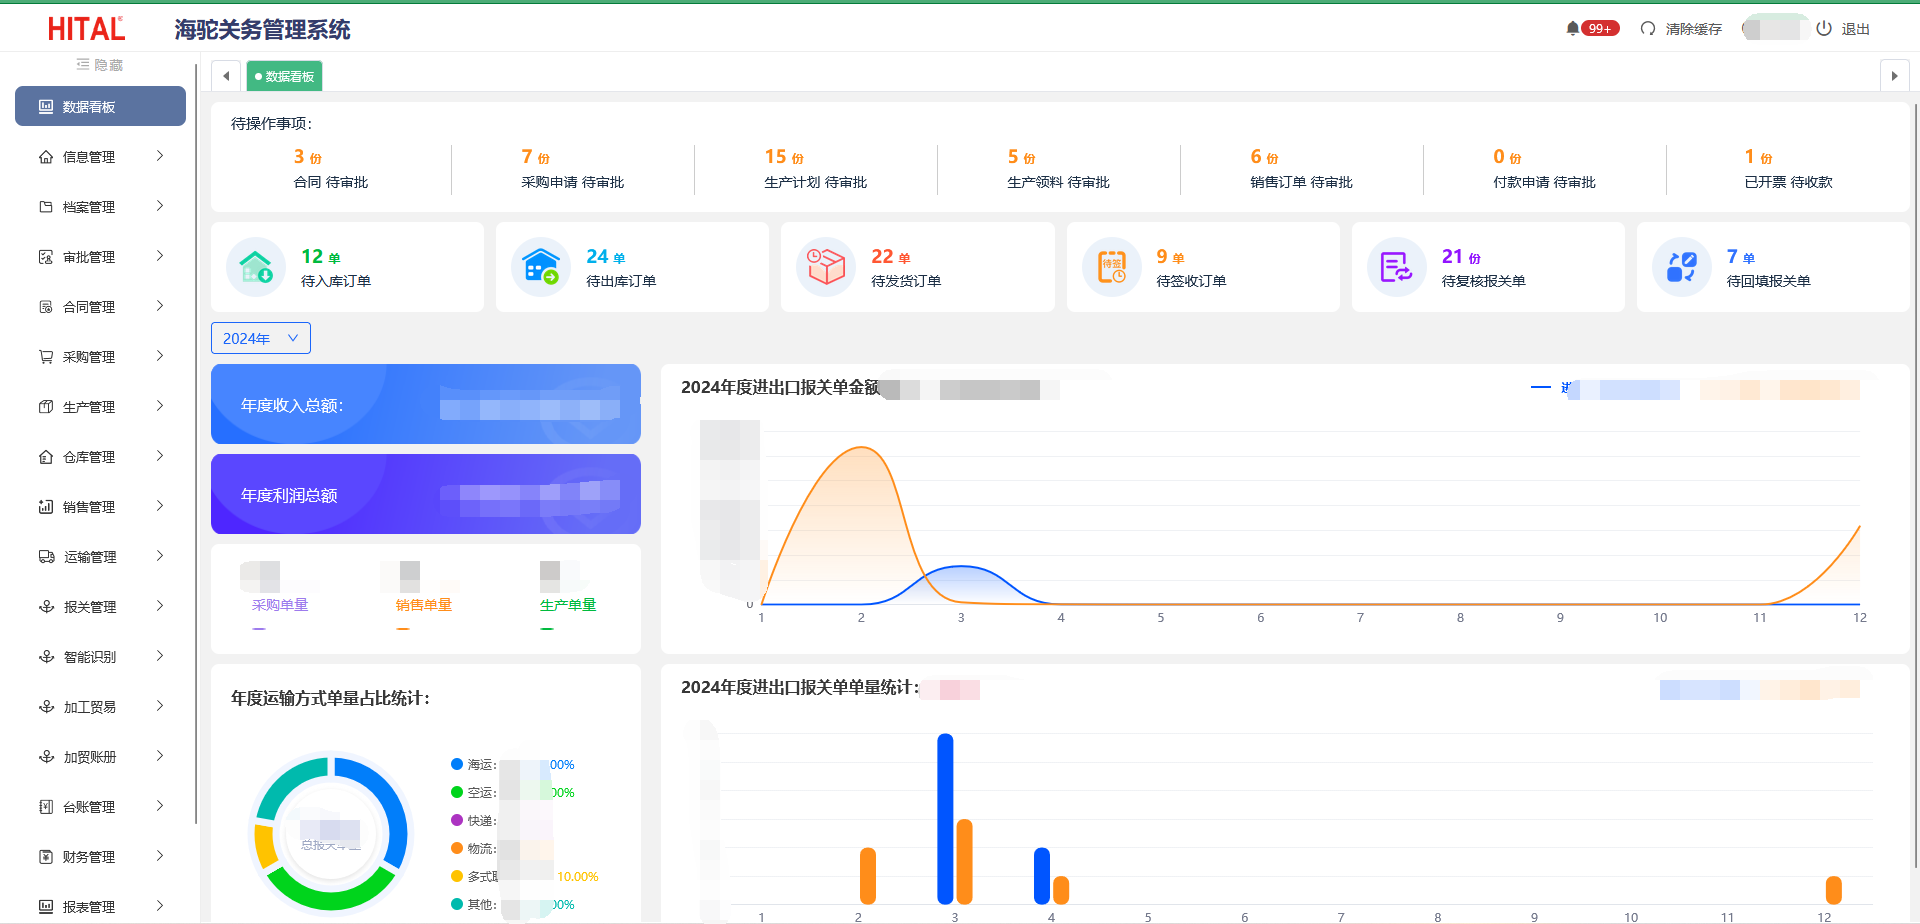Expand the 运输管理 menu chevron
Screen dimensions: 1920x924
[x=160, y=556]
